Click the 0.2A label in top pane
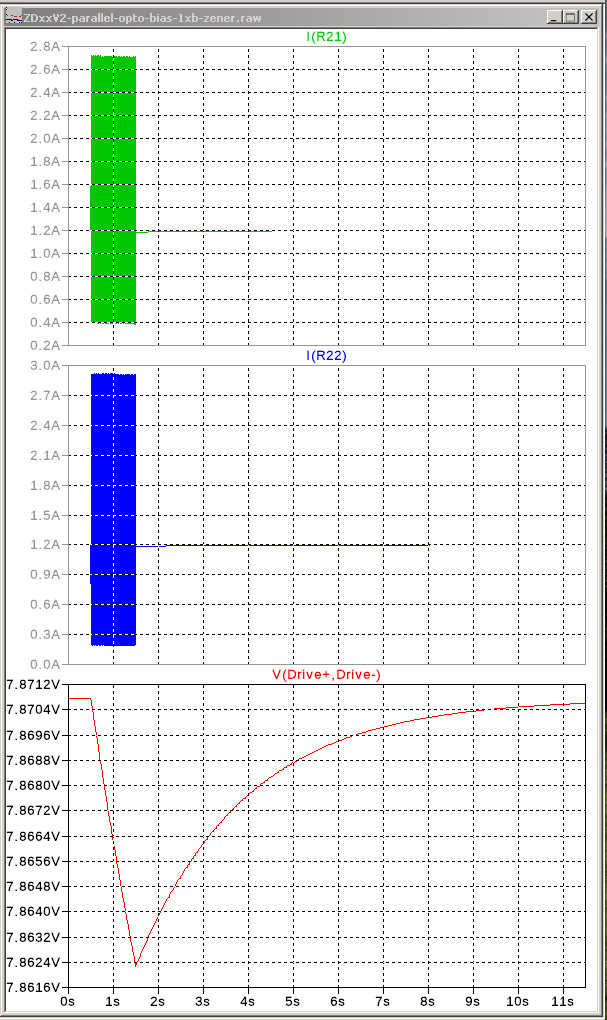607x1020 pixels. 45,345
